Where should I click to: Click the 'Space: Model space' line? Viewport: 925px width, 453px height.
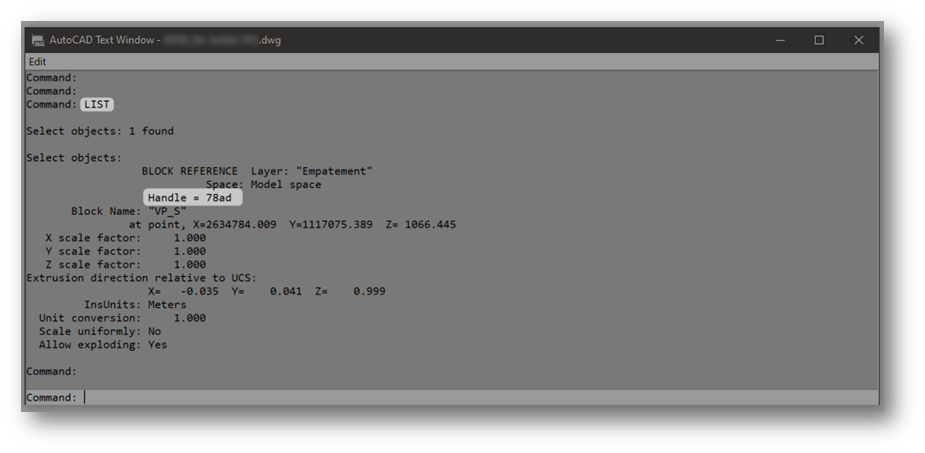click(263, 185)
